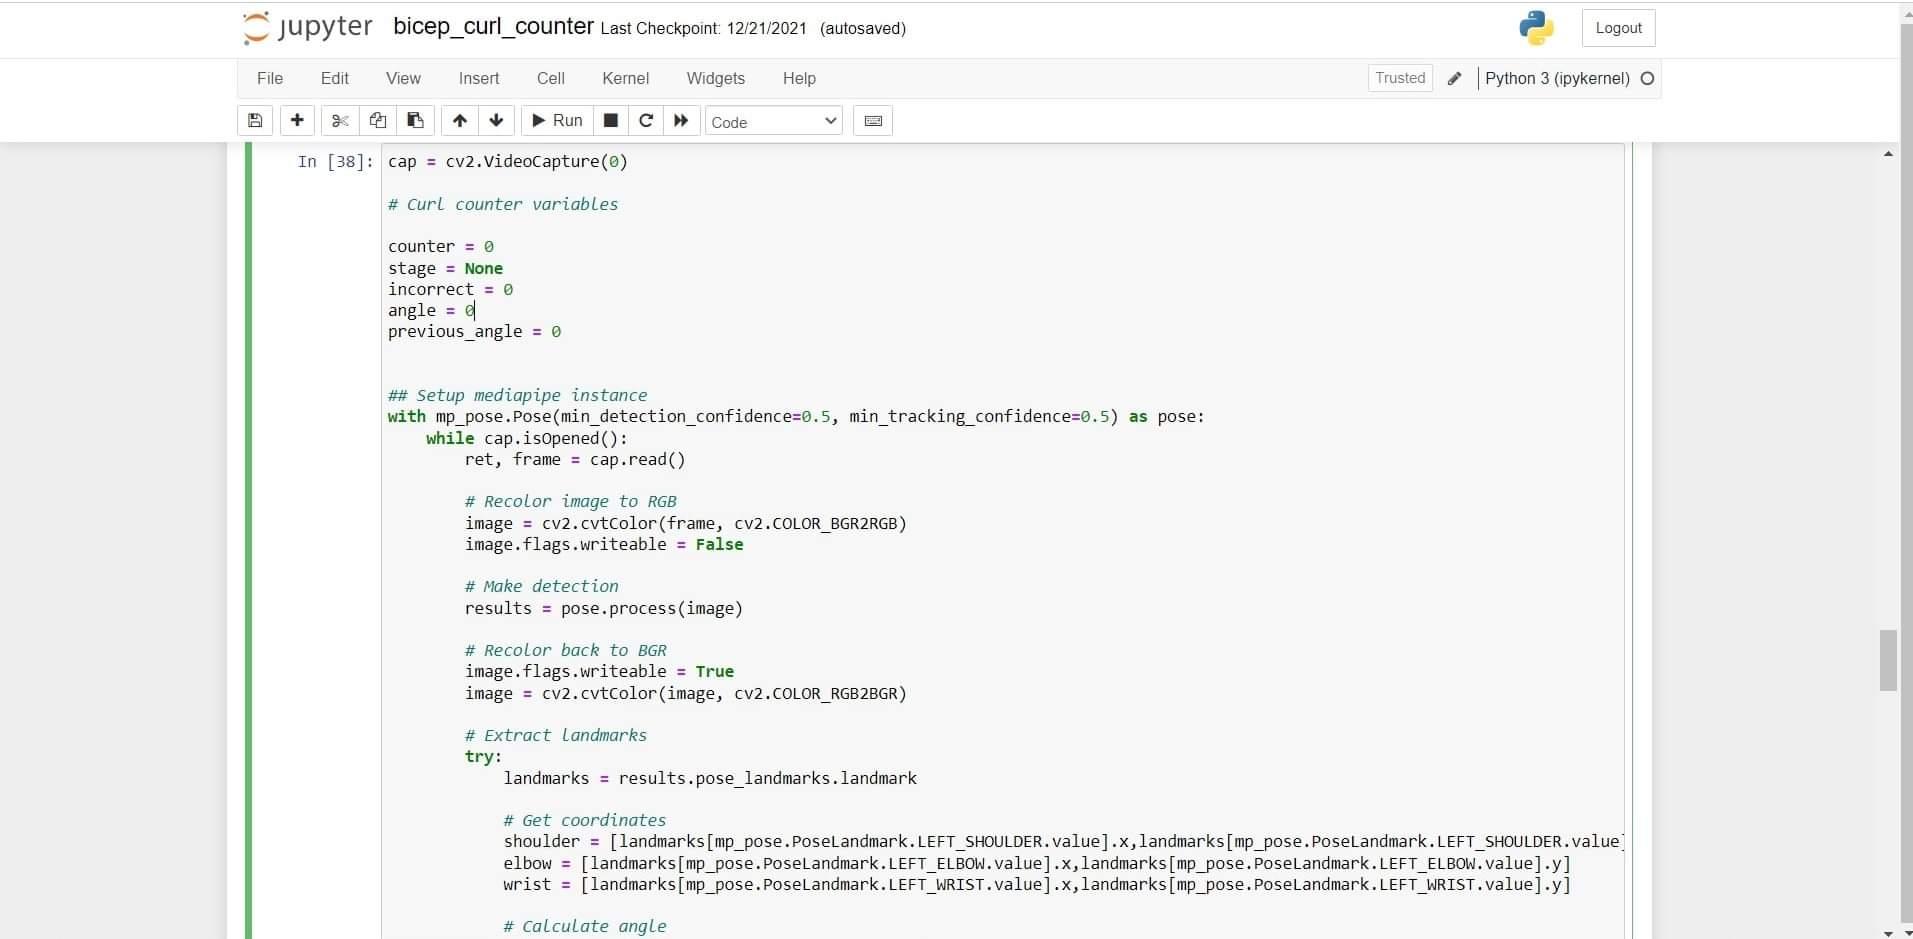Cut the selected cell using scissors icon
The height and width of the screenshot is (939, 1913).
click(339, 120)
